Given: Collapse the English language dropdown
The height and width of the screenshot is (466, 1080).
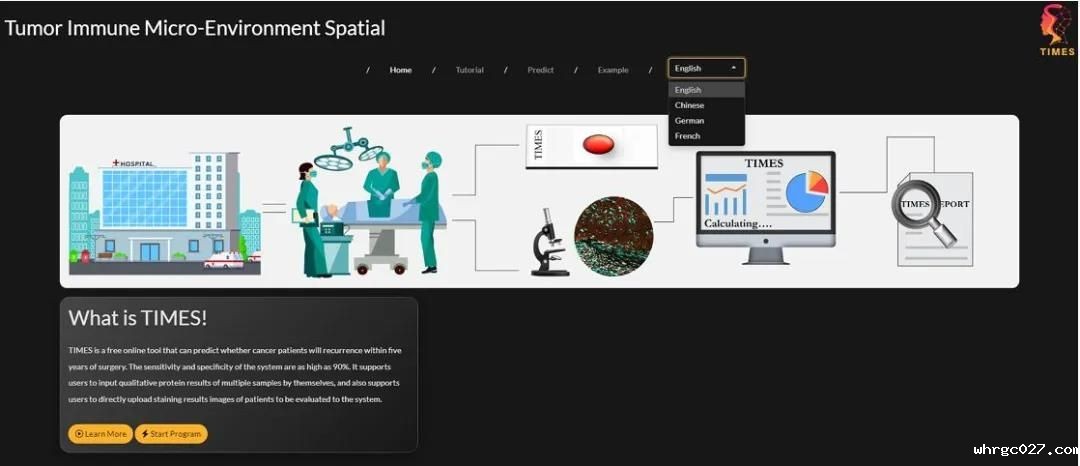Looking at the screenshot, I should point(706,68).
